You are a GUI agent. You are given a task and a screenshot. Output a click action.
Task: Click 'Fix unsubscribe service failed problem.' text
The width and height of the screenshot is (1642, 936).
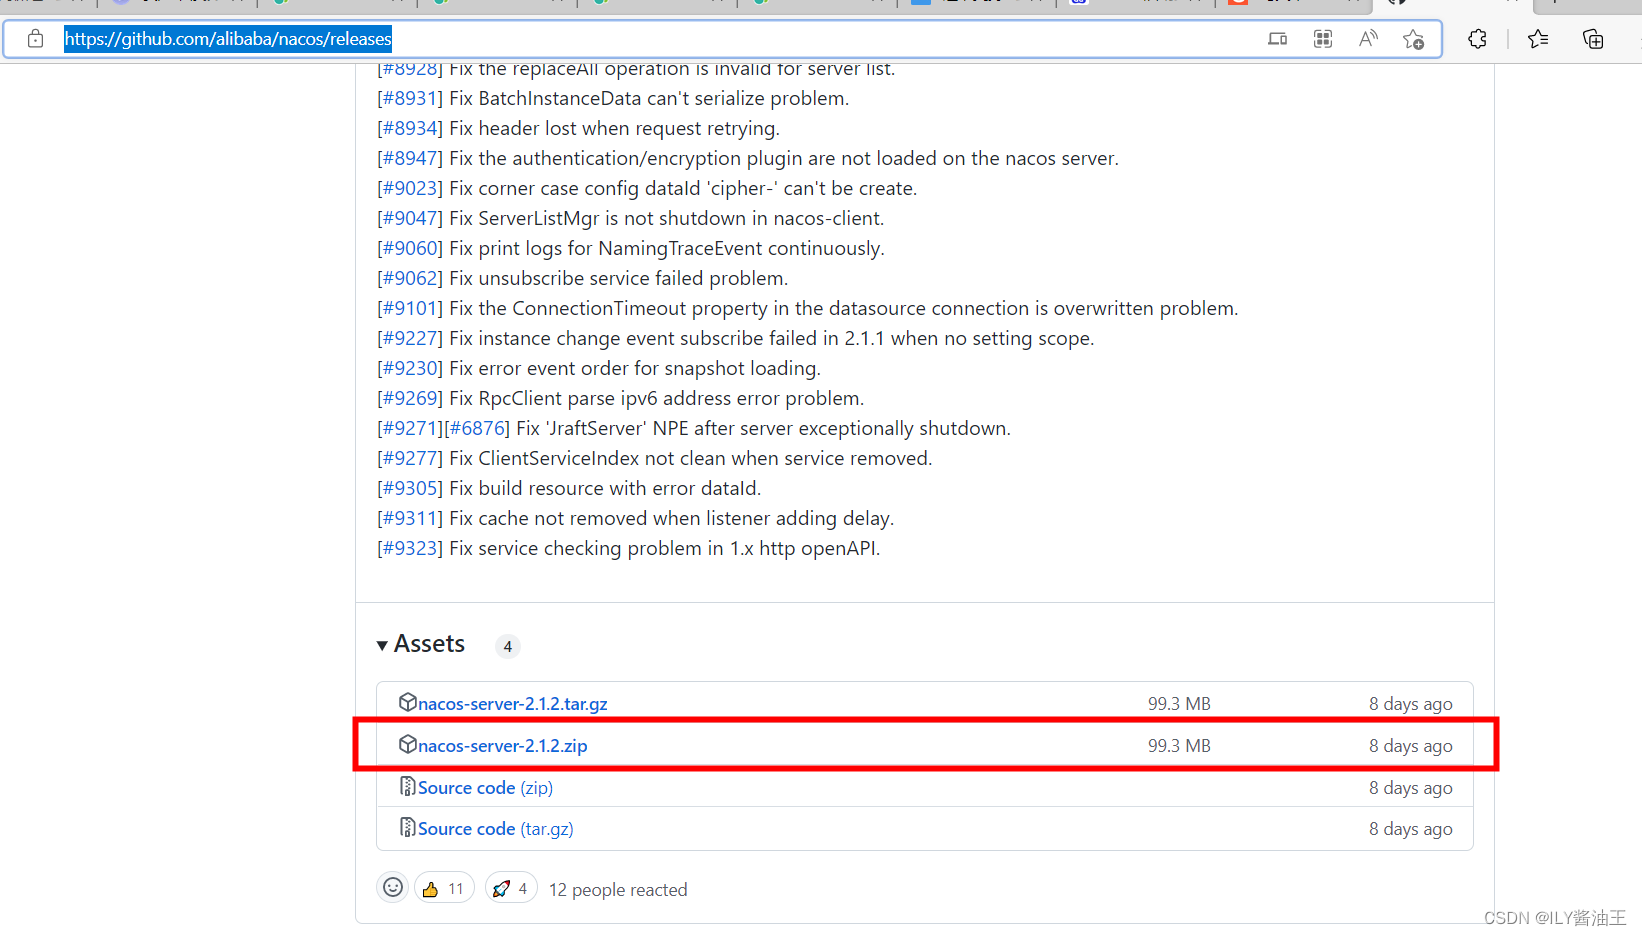click(x=619, y=278)
